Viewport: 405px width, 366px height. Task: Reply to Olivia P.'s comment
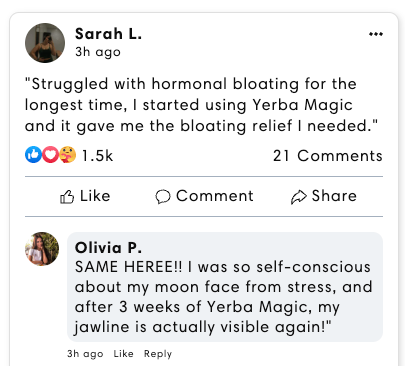(x=158, y=354)
